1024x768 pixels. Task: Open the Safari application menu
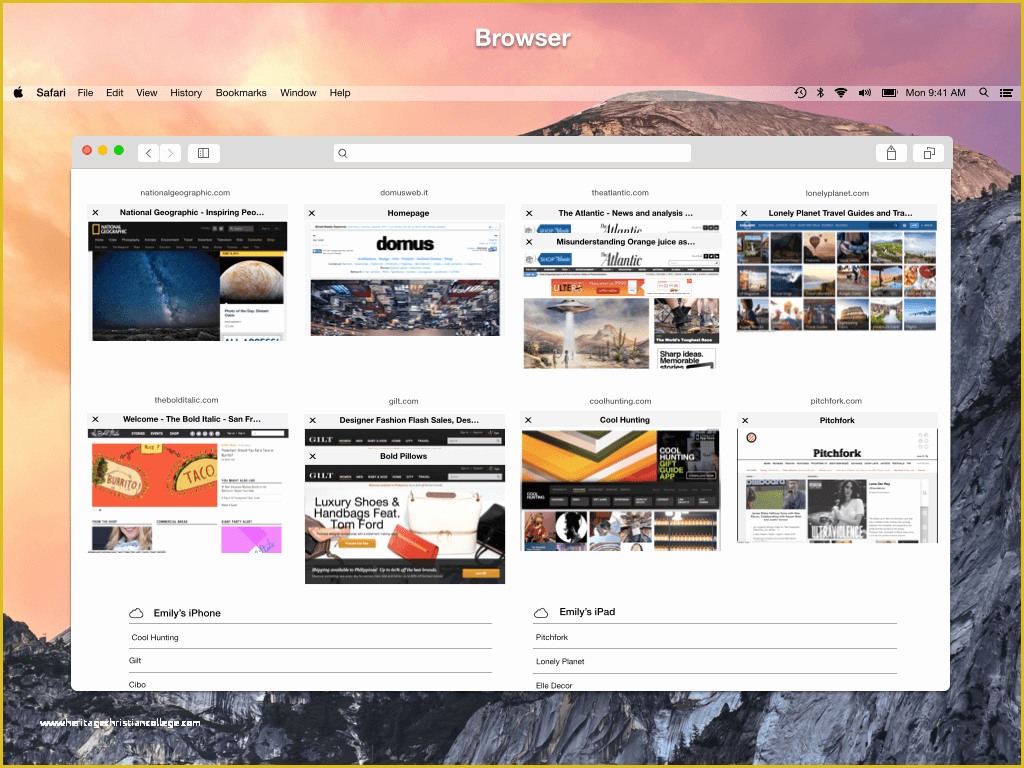pos(51,93)
